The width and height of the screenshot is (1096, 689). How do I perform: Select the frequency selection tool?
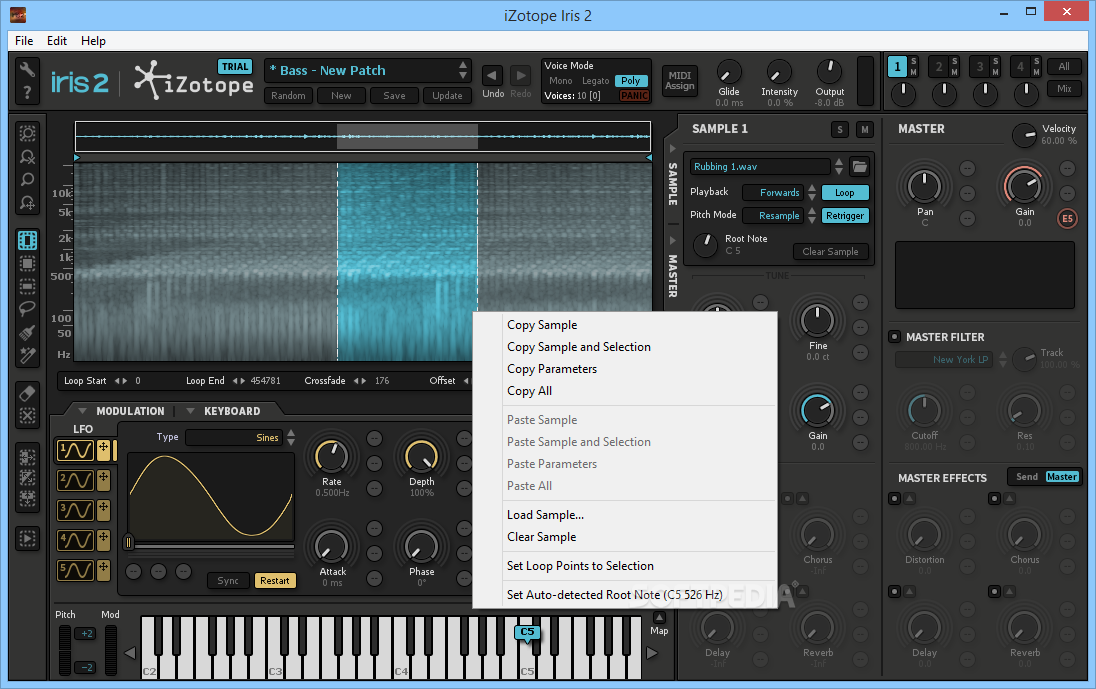tap(27, 287)
